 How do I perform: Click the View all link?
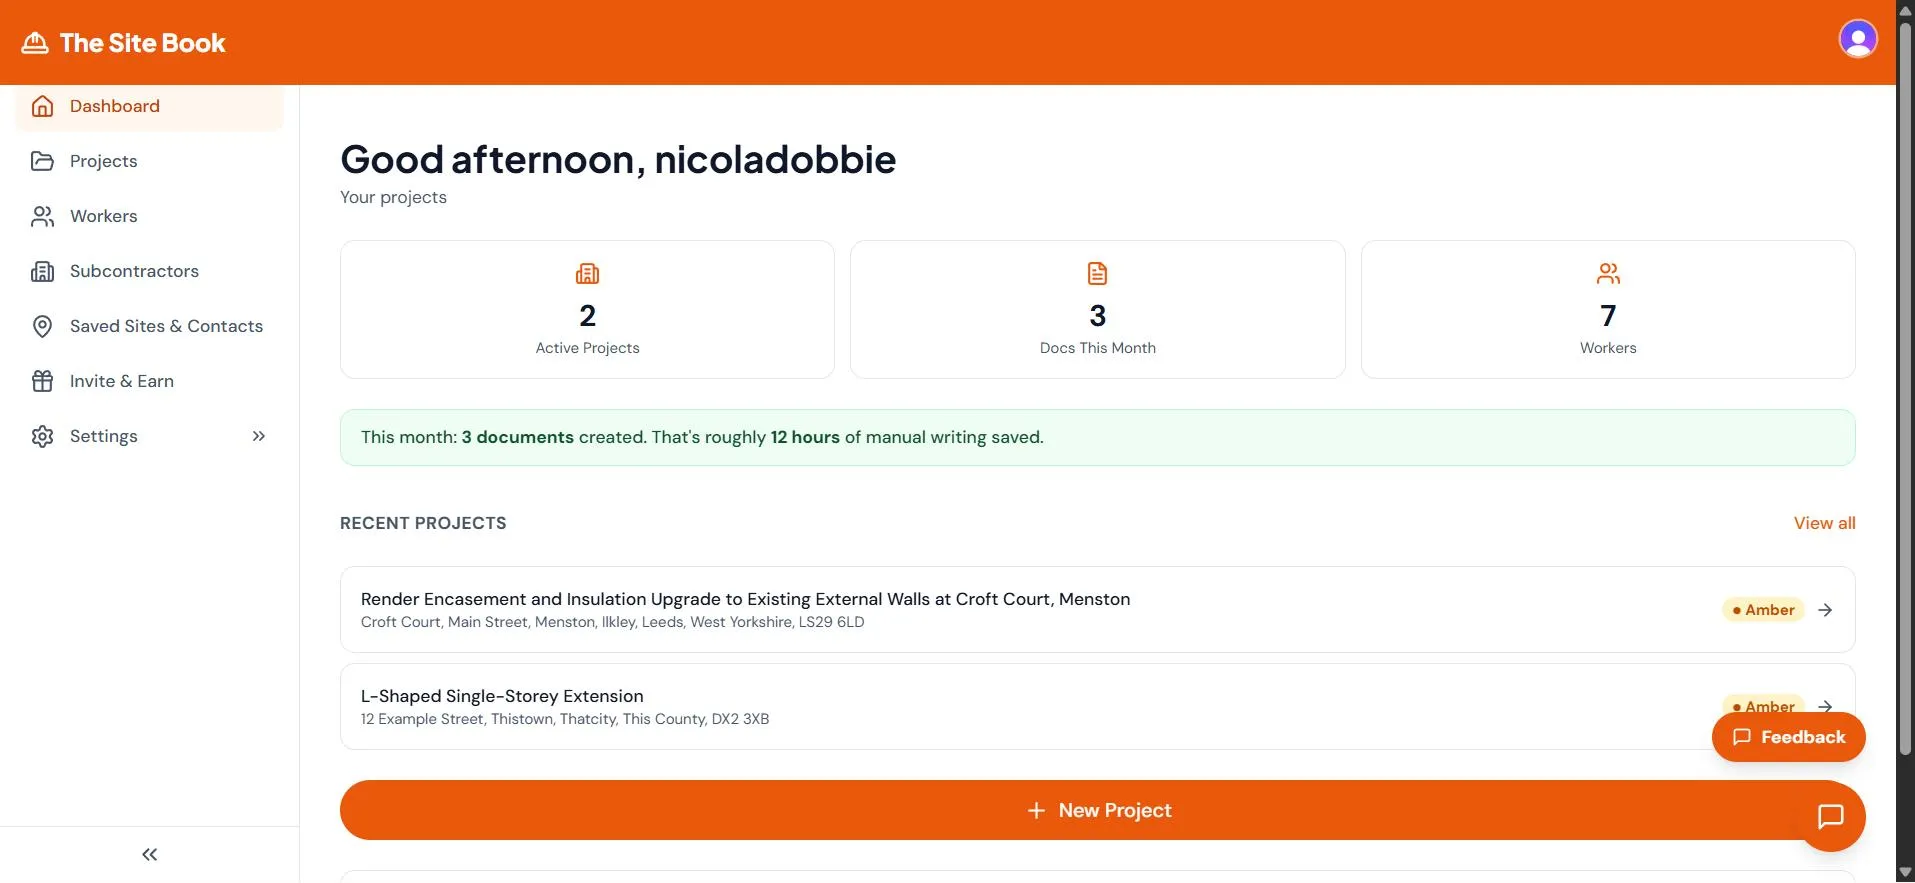click(1824, 524)
